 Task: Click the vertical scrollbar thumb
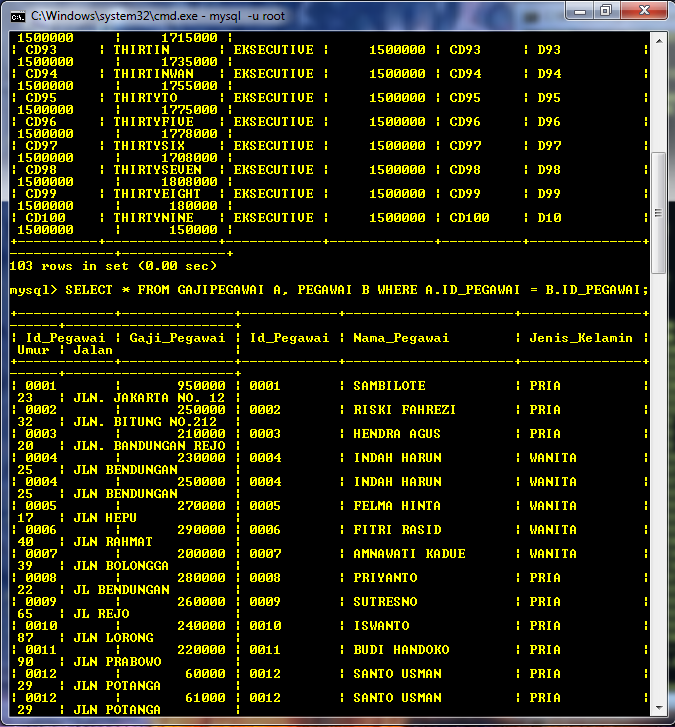[659, 213]
